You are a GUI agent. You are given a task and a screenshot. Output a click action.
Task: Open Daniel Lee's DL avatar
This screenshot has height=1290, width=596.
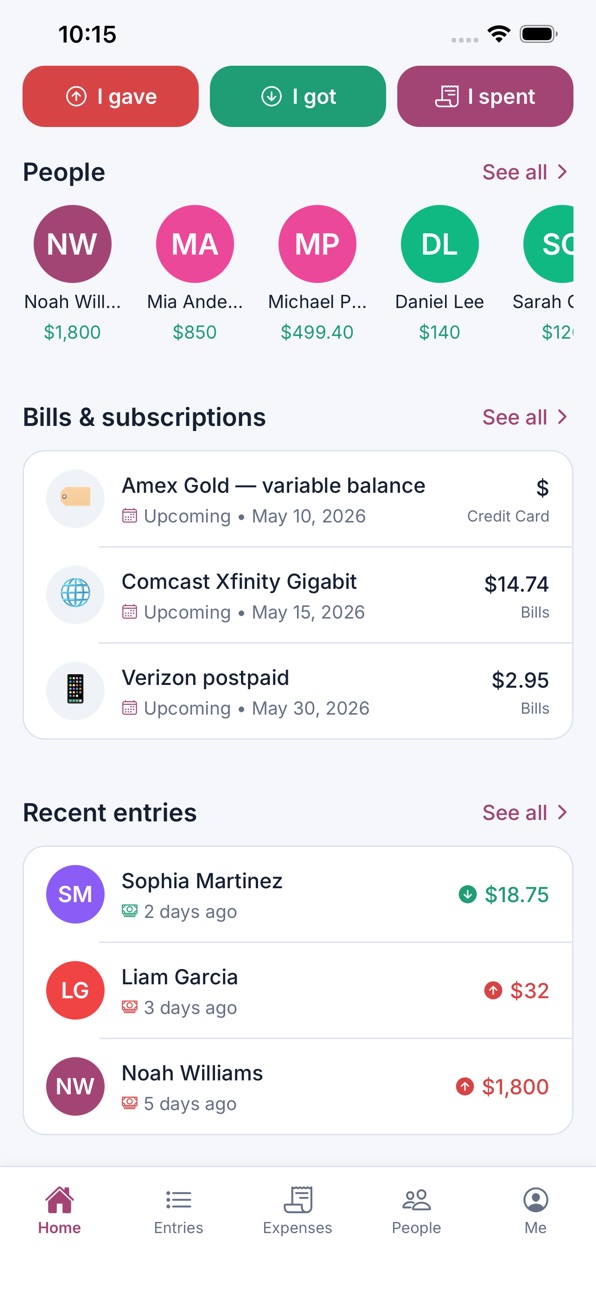(x=440, y=244)
